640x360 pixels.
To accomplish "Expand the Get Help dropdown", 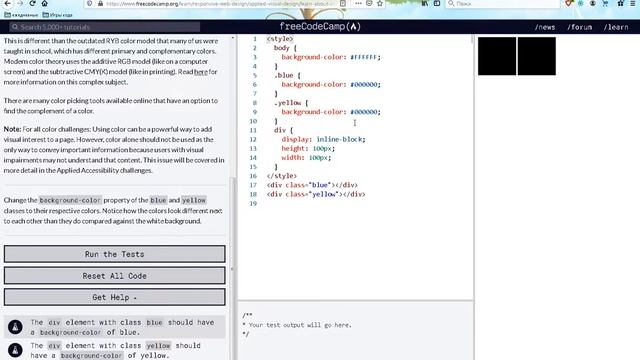I will [x=115, y=297].
